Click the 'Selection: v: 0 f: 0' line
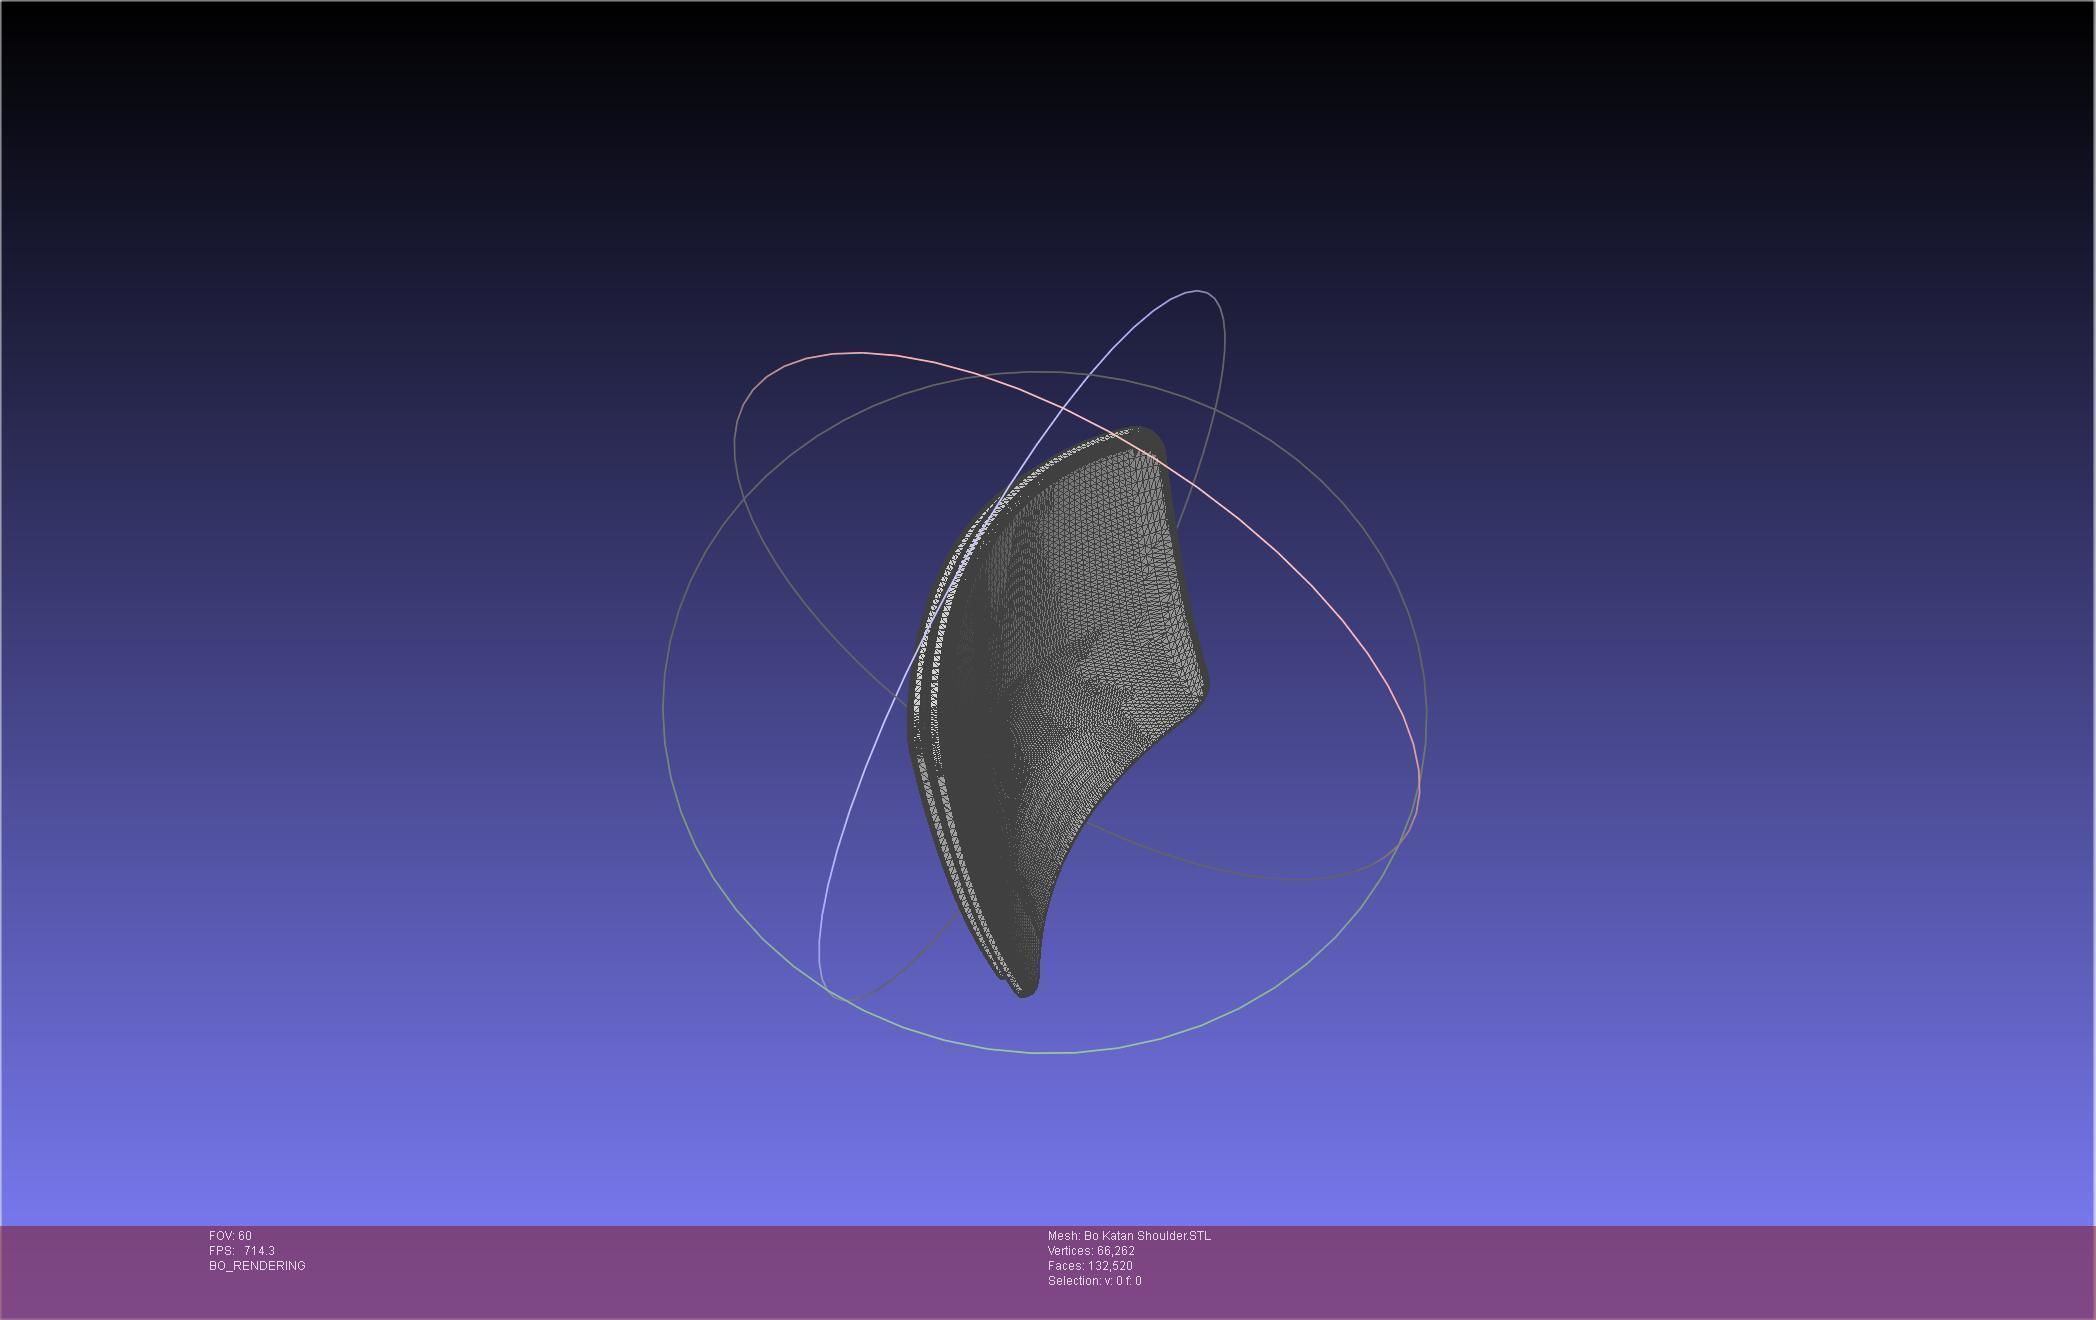This screenshot has height=1320, width=2096. click(1094, 1281)
